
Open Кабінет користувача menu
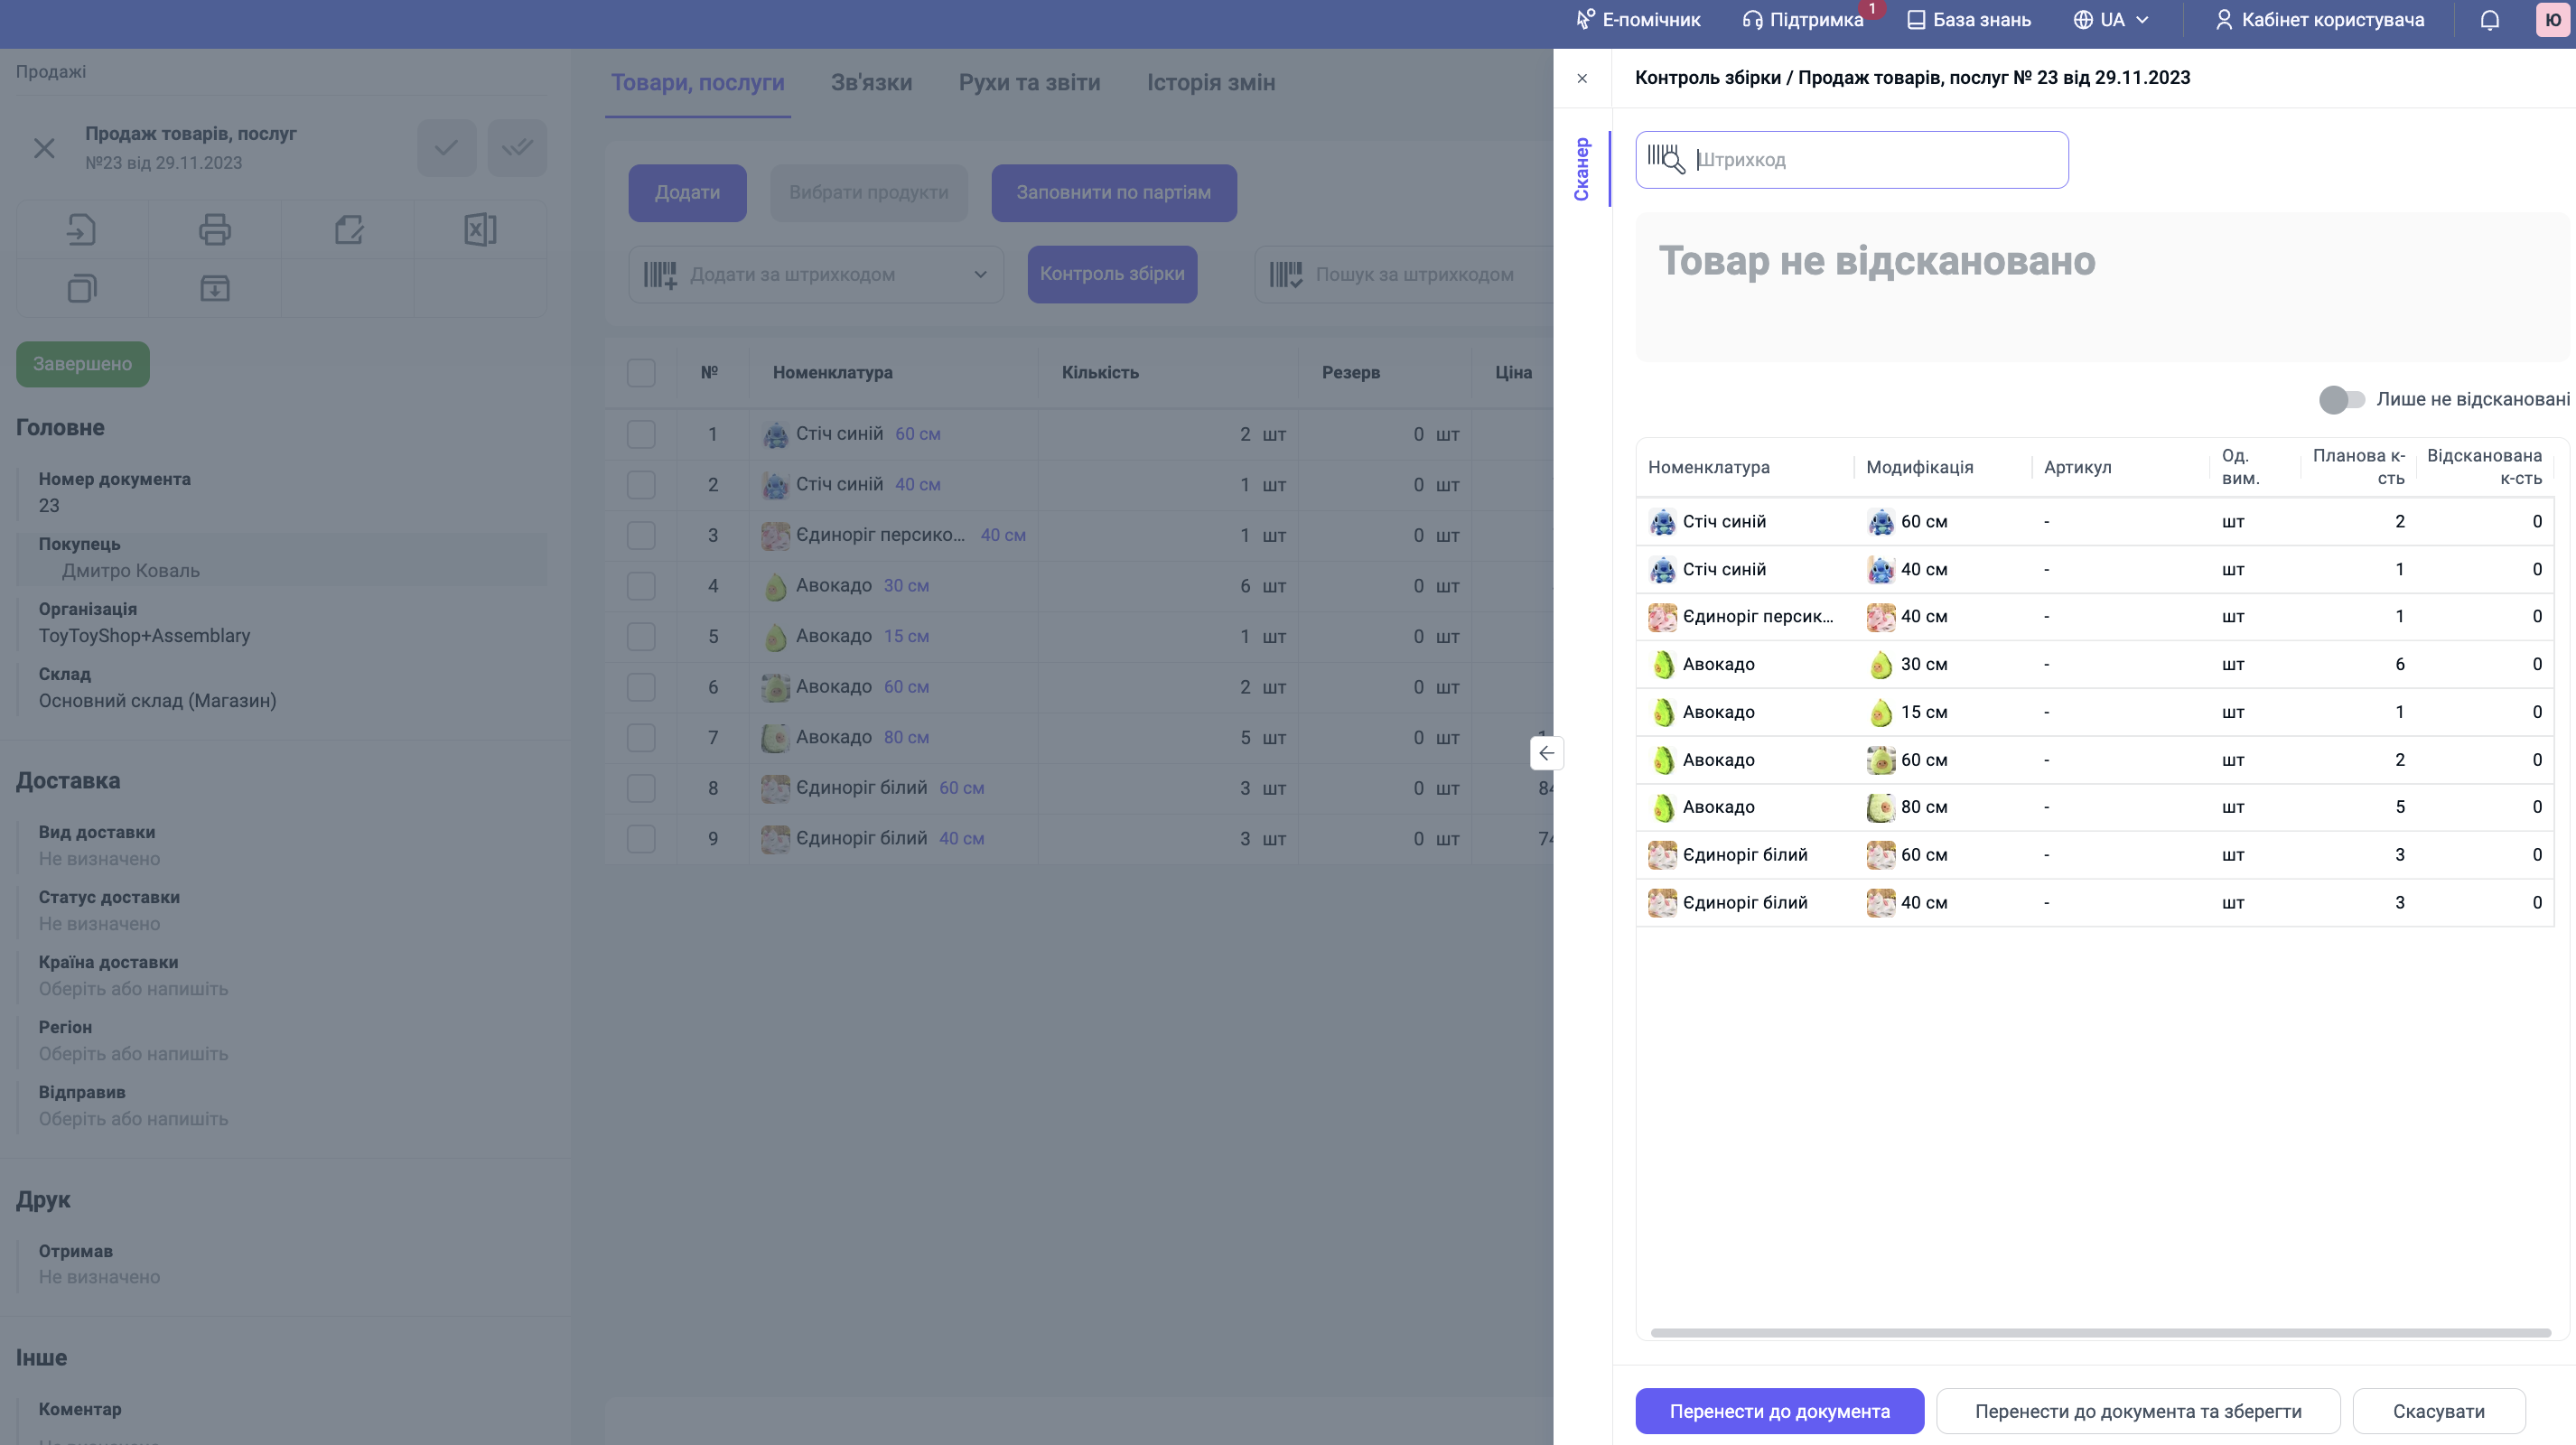(2319, 20)
